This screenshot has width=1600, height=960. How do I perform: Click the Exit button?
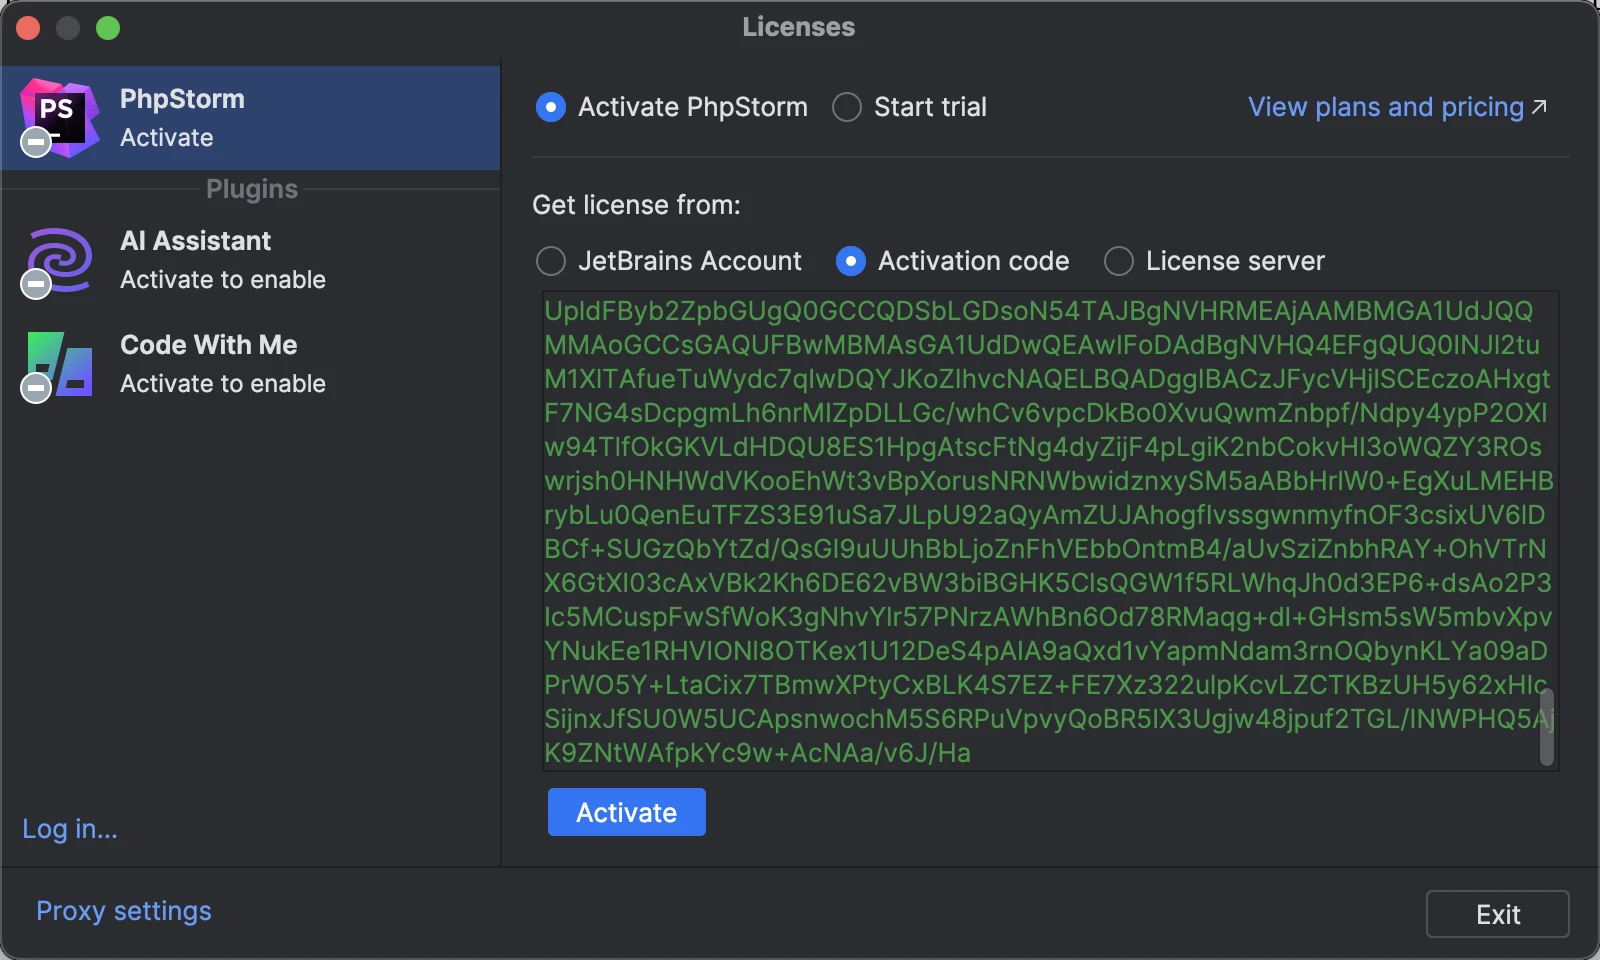(1497, 914)
